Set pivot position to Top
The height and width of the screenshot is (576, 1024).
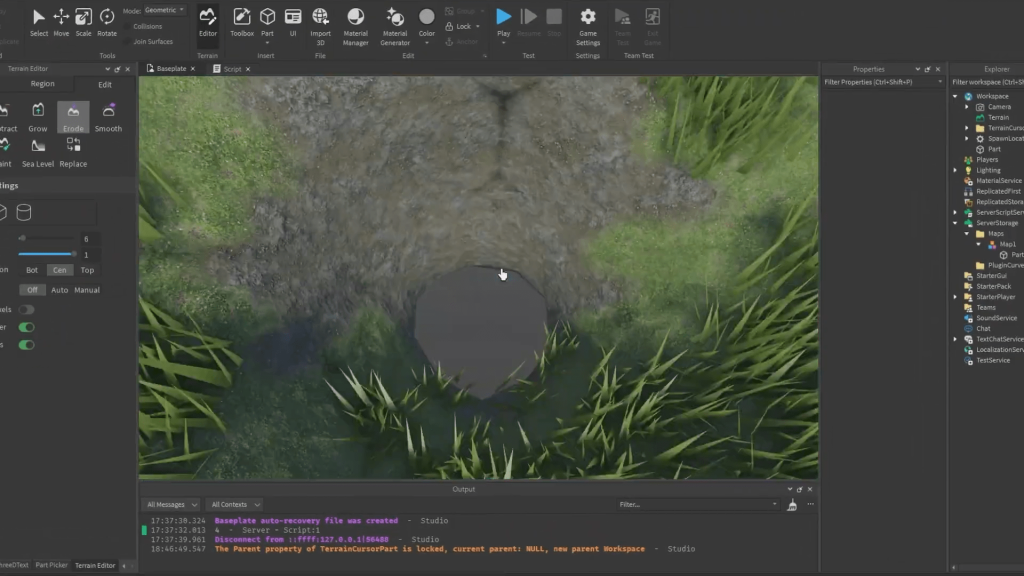point(88,270)
